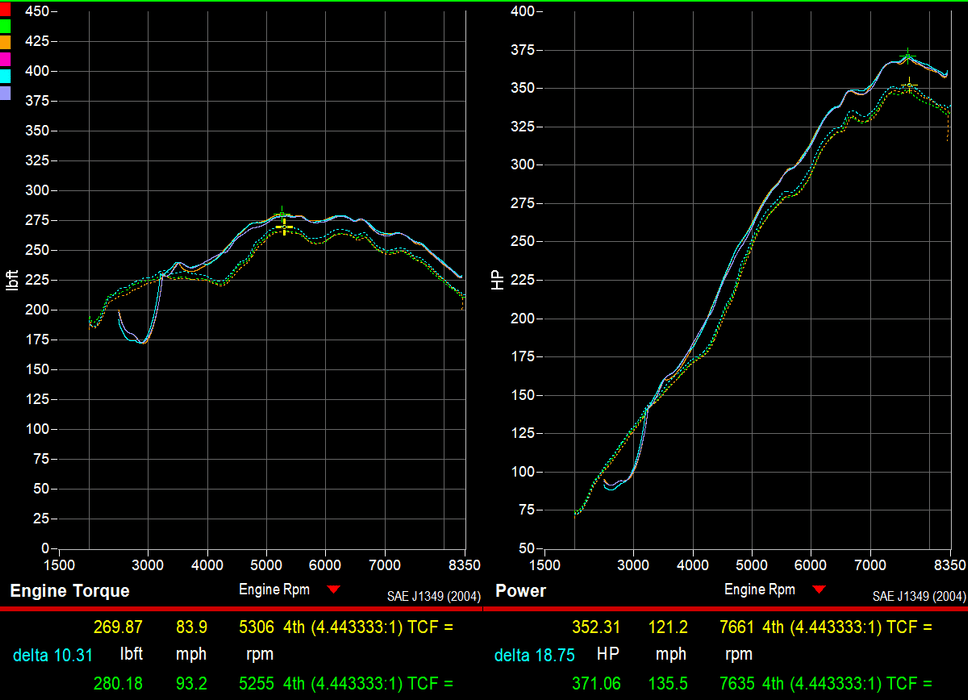Click yellow crosshair marker on torque graph

click(x=285, y=227)
